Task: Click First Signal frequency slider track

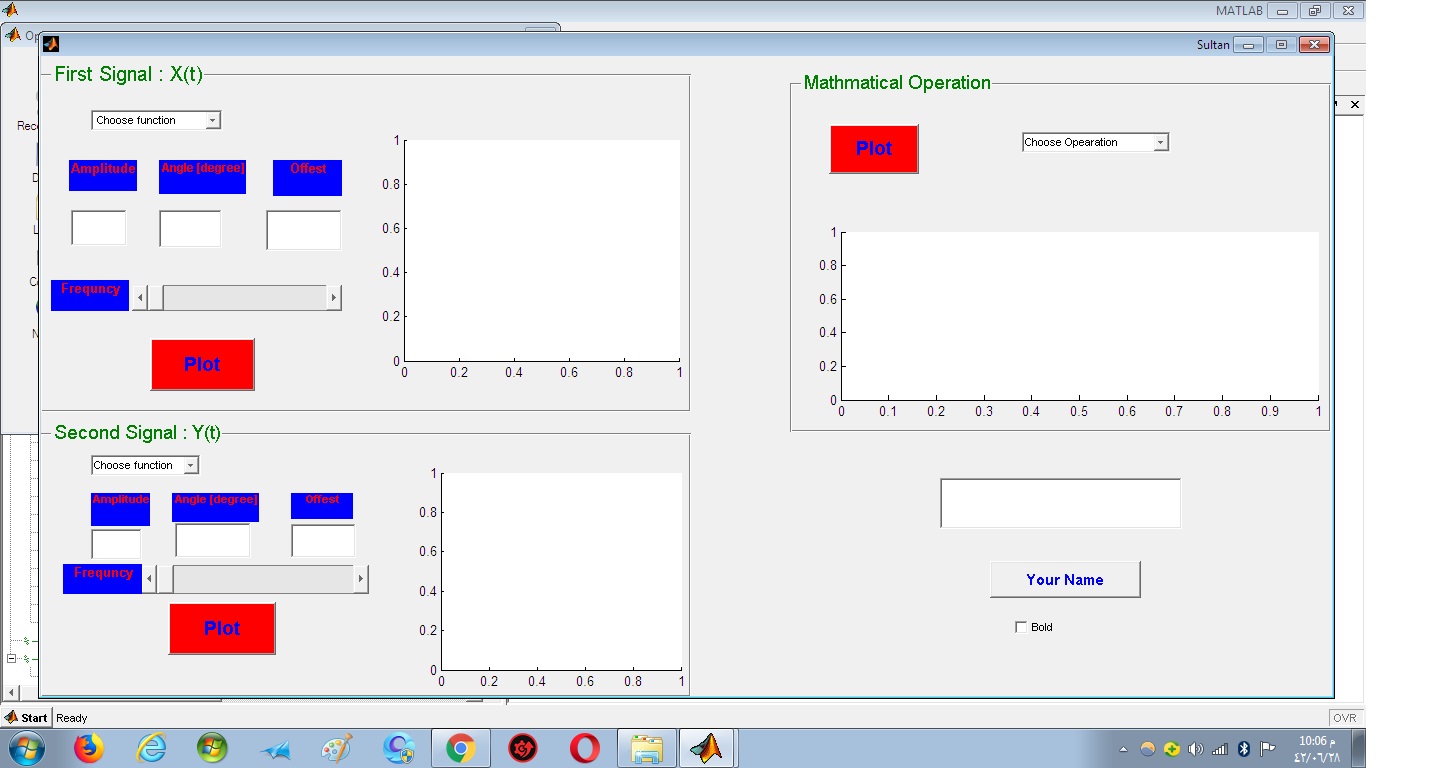Action: (245, 297)
